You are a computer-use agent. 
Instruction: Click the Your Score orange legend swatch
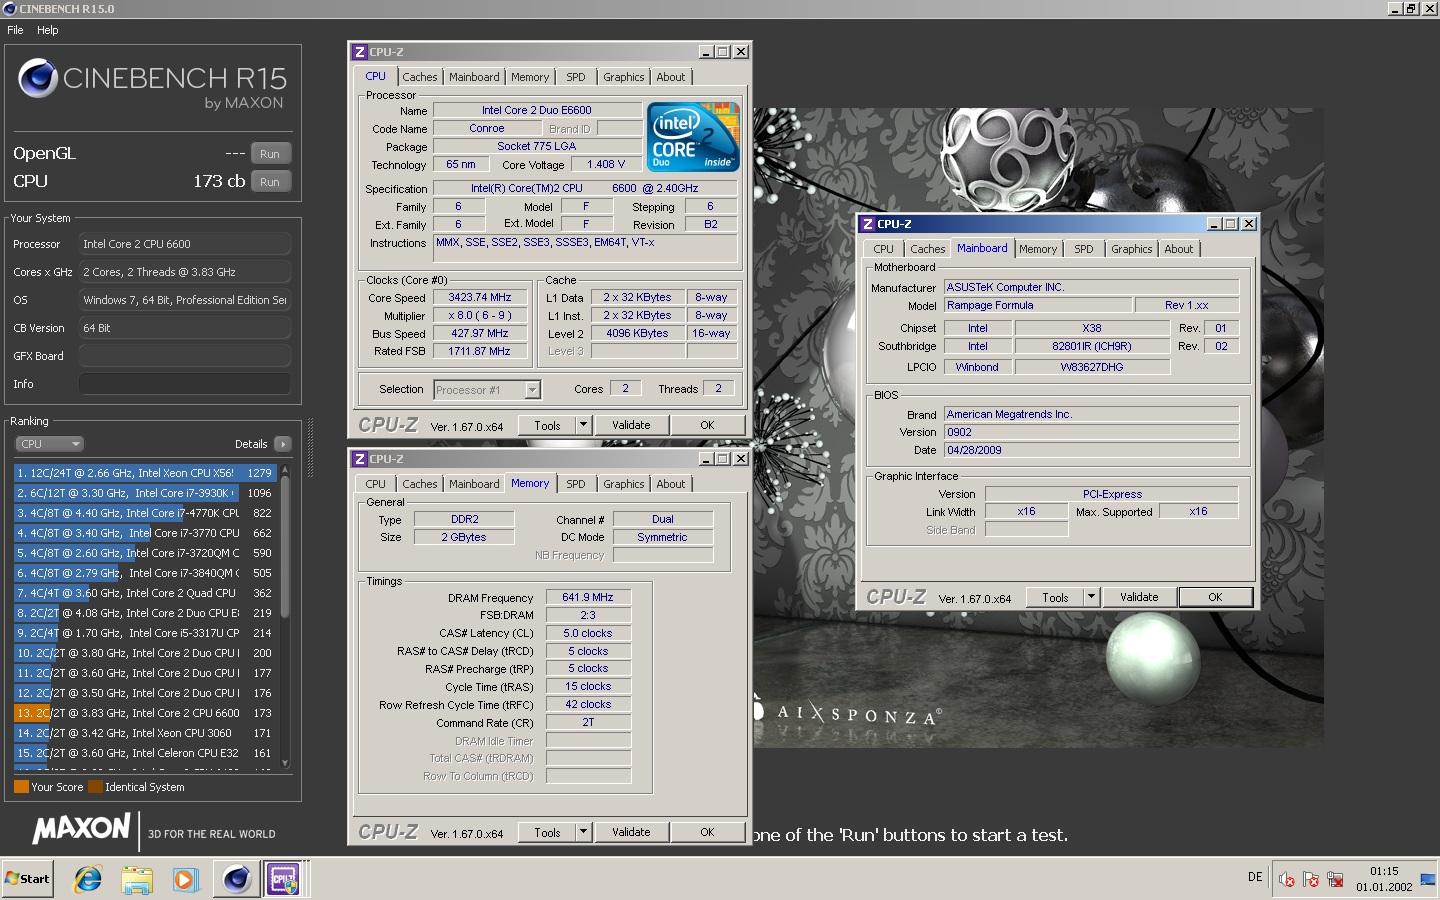point(21,787)
